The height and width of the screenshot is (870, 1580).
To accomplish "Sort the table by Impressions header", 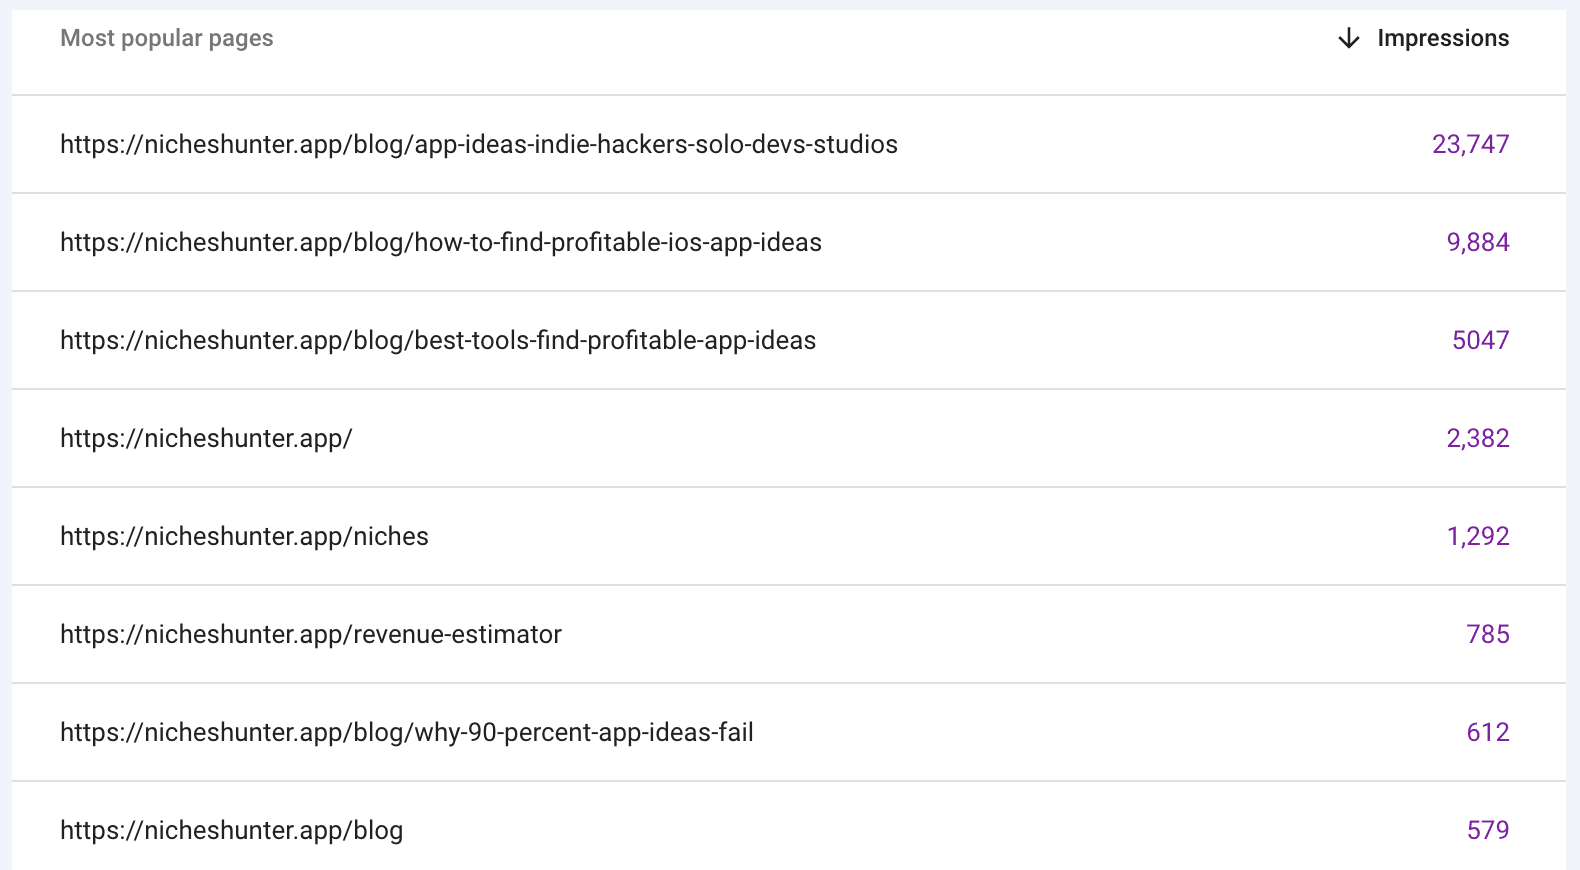I will coord(1443,38).
